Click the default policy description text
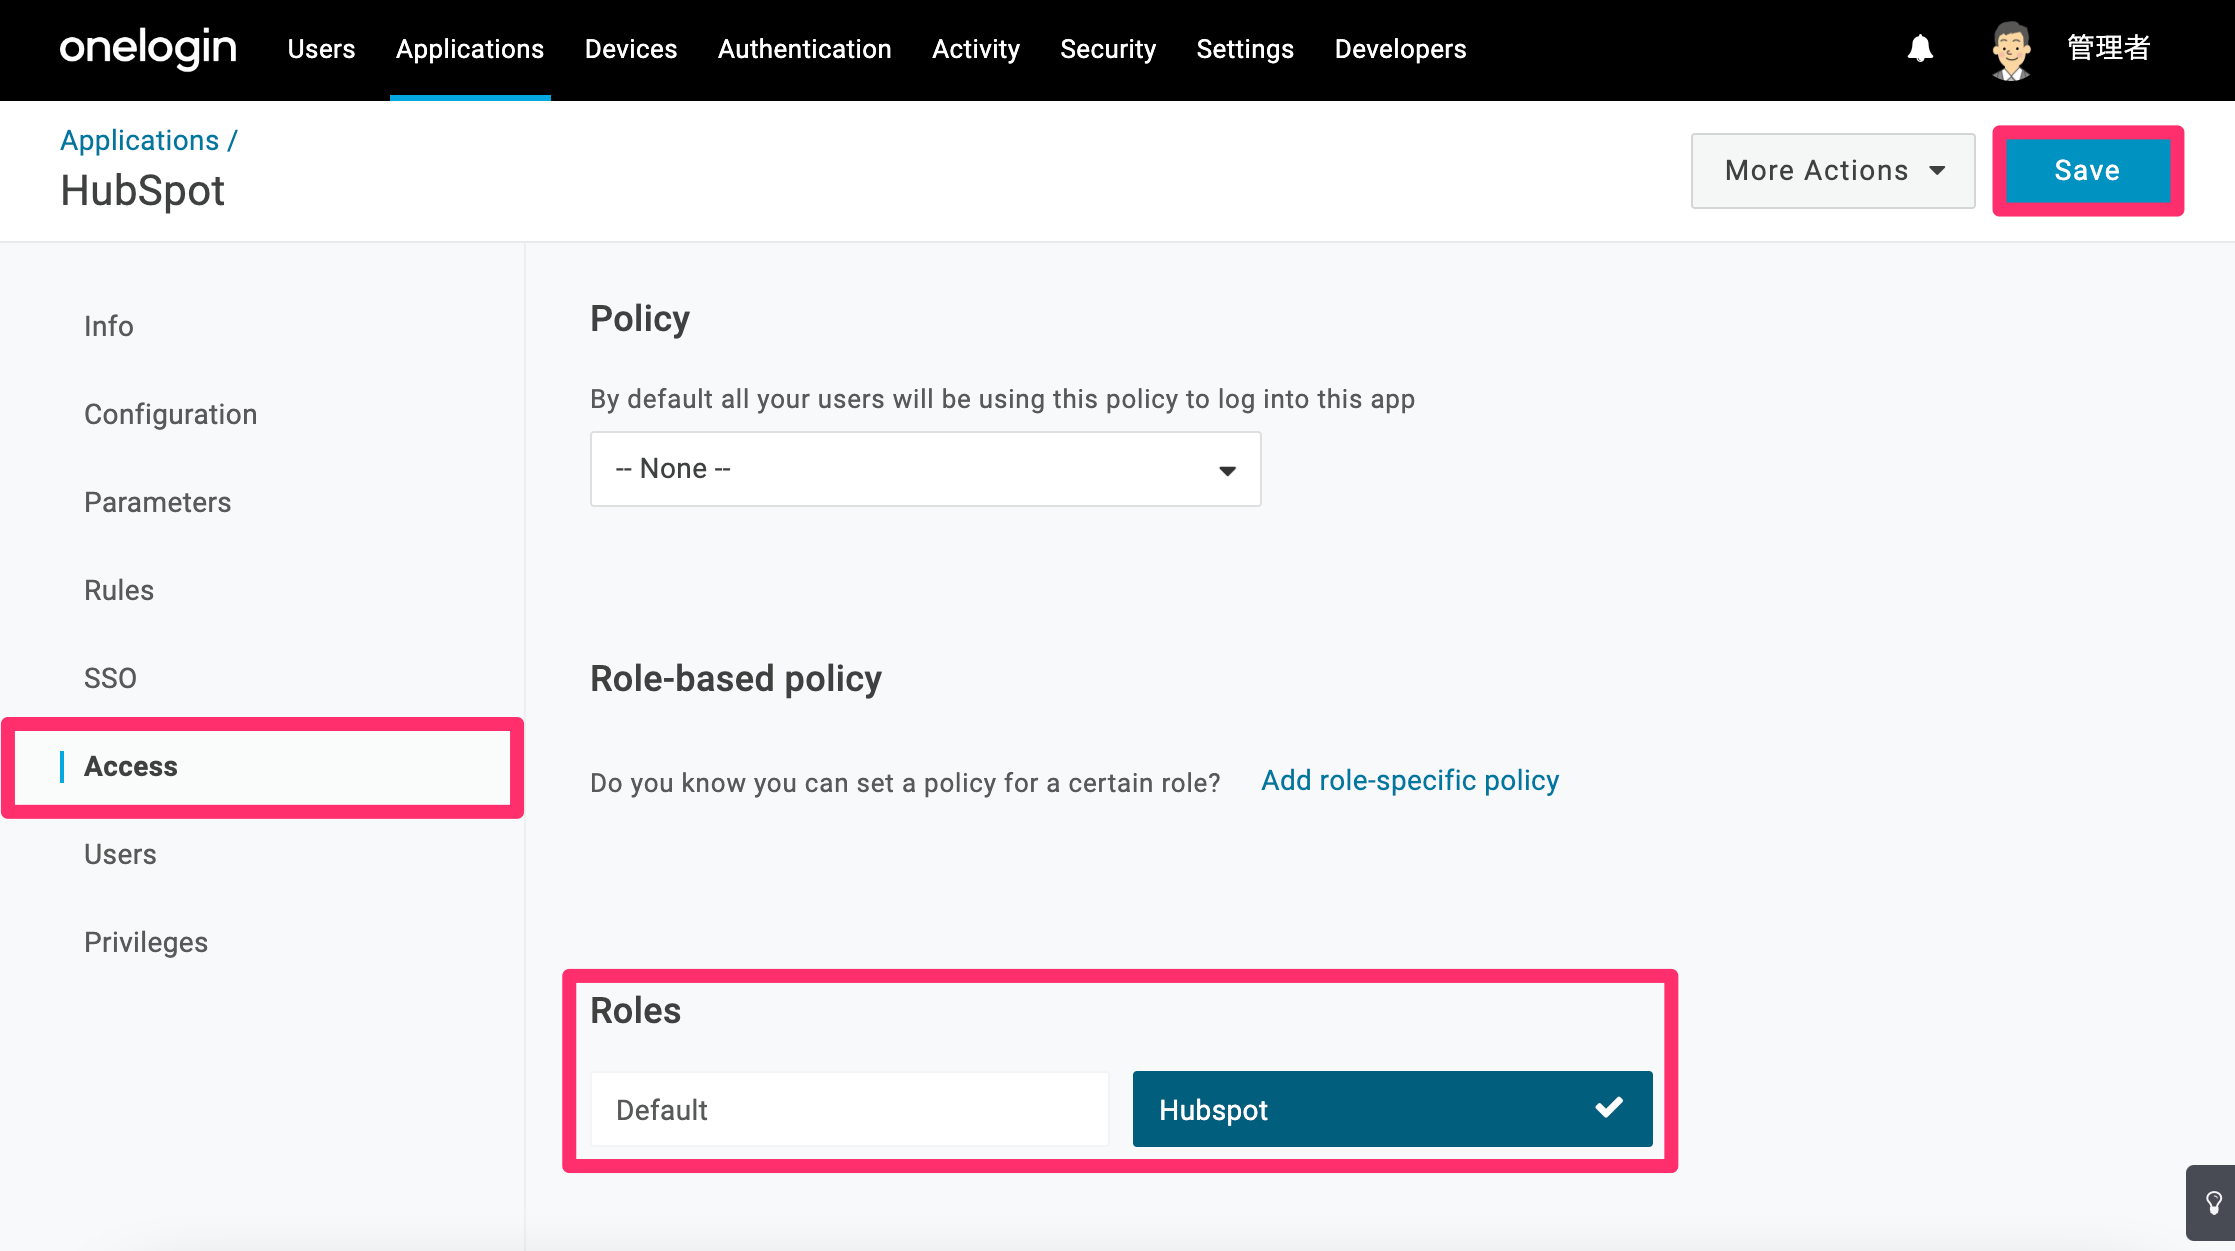Viewport: 2235px width, 1251px height. [1002, 399]
